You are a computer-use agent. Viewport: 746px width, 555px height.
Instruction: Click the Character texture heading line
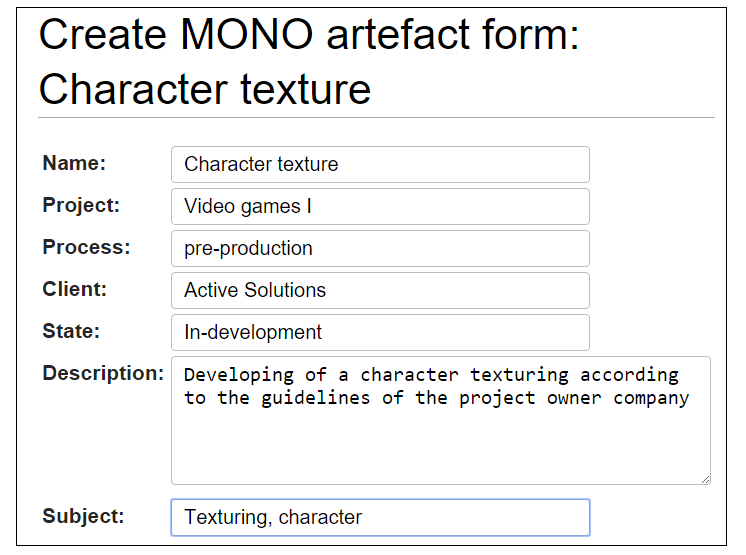(205, 89)
